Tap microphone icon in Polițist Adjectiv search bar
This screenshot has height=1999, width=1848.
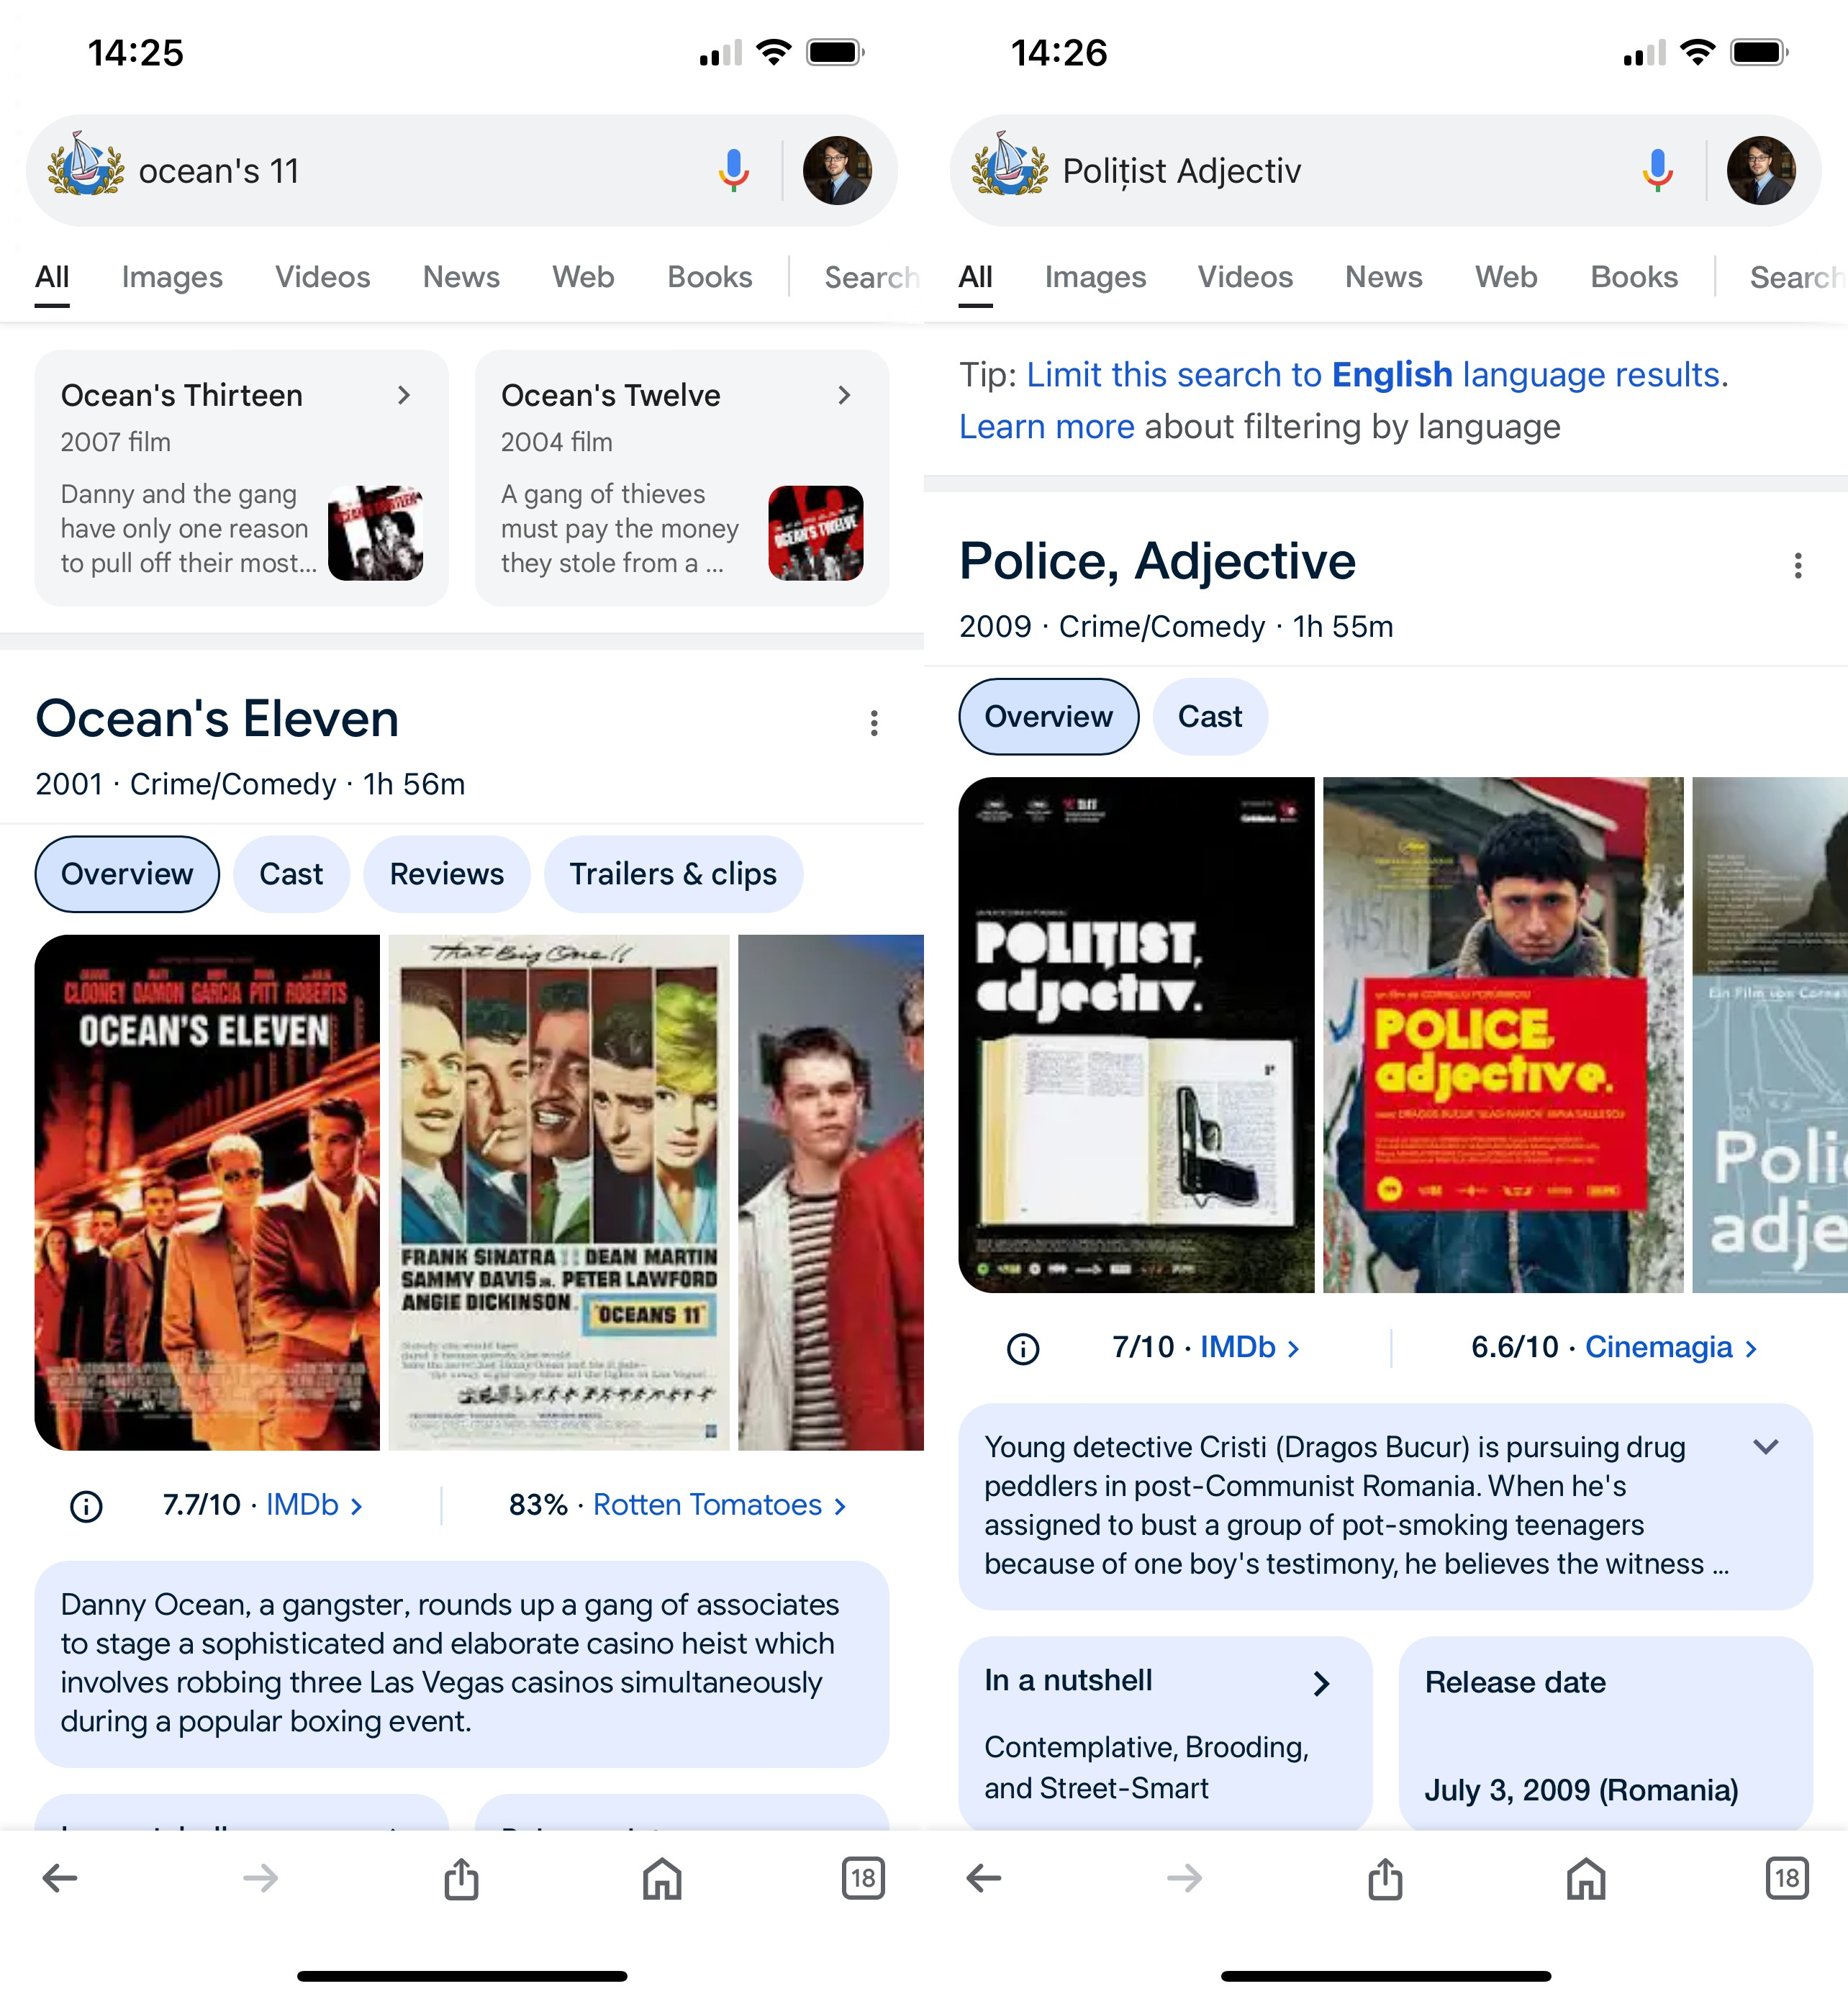[x=1657, y=171]
